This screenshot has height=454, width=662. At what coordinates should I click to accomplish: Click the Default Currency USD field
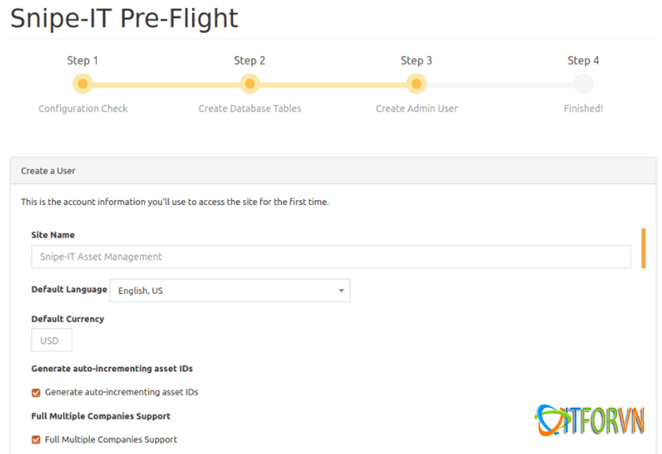(x=51, y=340)
